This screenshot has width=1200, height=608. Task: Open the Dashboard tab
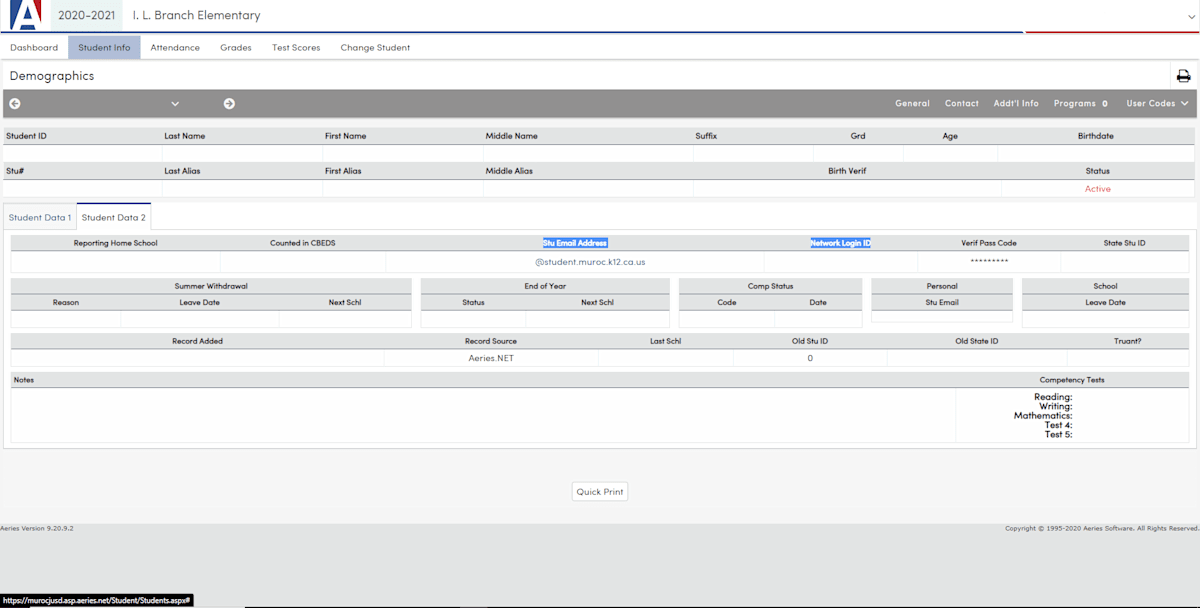(x=34, y=48)
